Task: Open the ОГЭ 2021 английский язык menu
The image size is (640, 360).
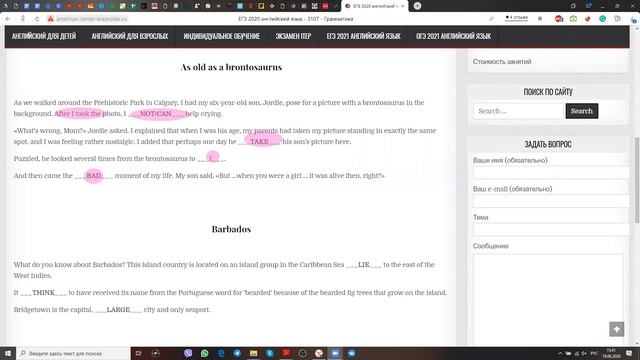Action: click(453, 36)
